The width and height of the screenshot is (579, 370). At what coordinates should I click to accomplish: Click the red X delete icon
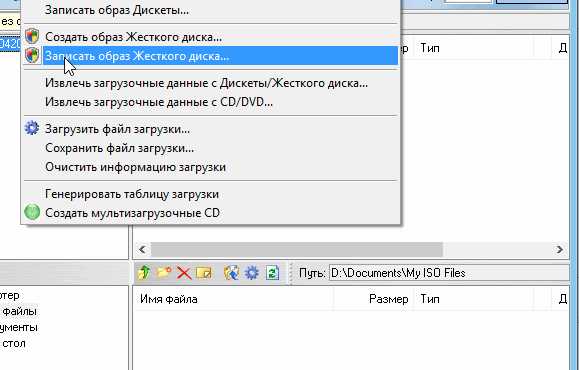click(184, 273)
